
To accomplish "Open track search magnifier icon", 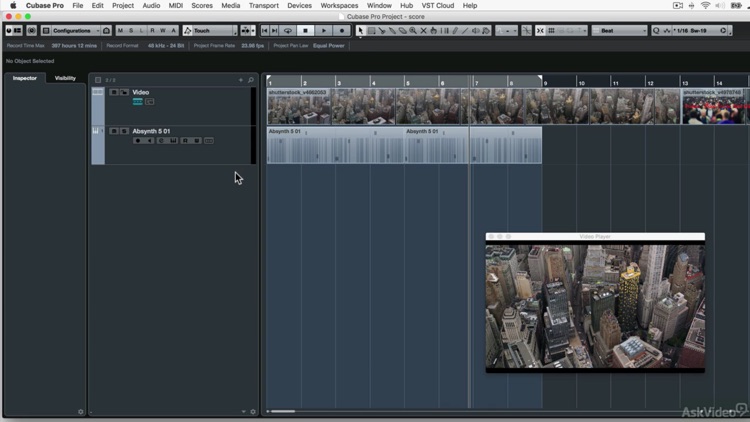I will click(x=251, y=80).
